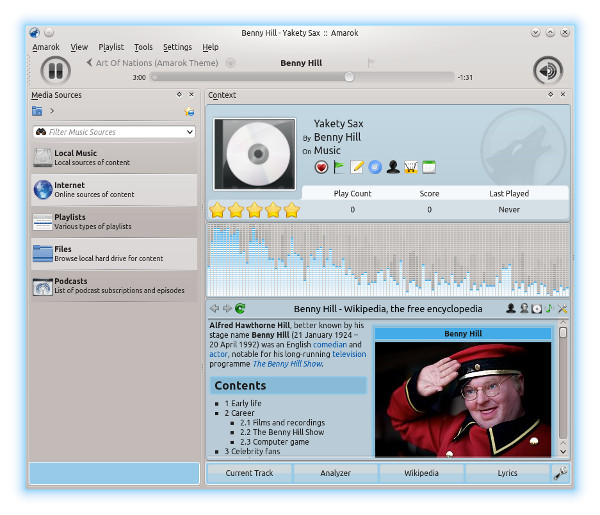Screen dimensions: 600x515
Task: Follow the comedian link
Action: [329, 344]
